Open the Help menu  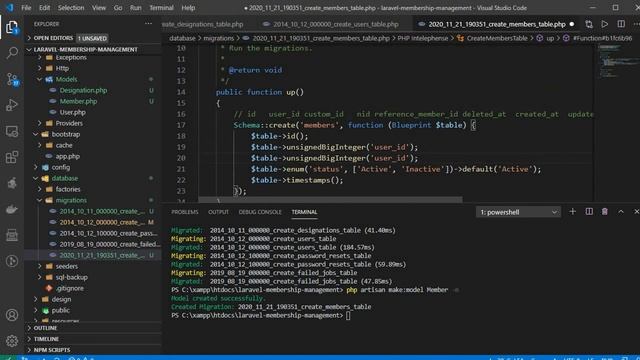click(188, 8)
